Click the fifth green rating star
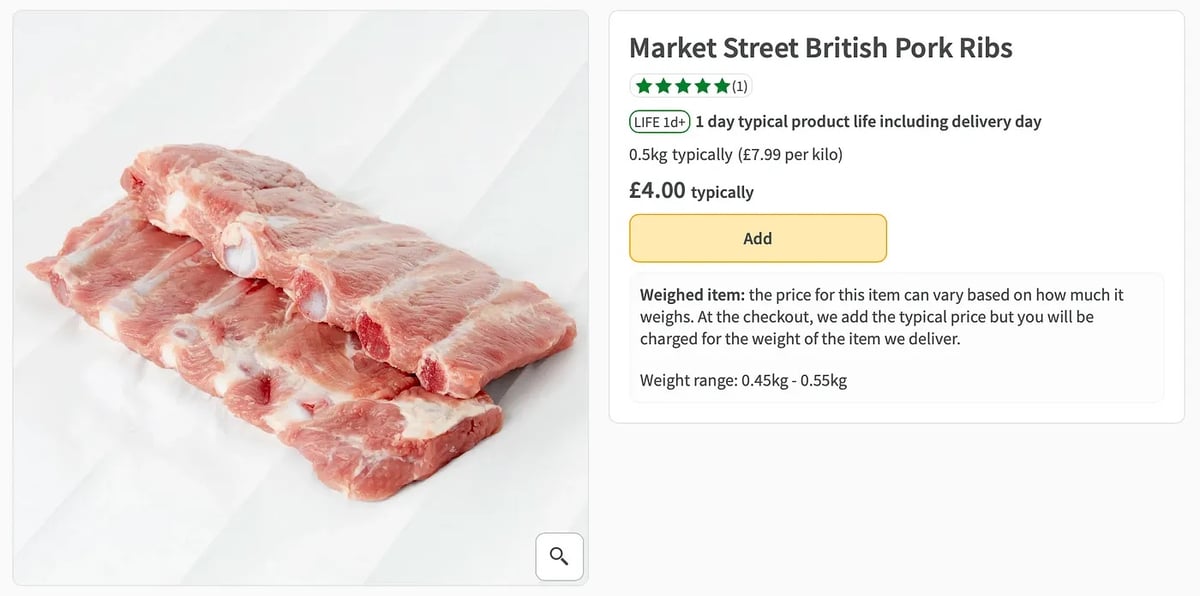 click(721, 86)
